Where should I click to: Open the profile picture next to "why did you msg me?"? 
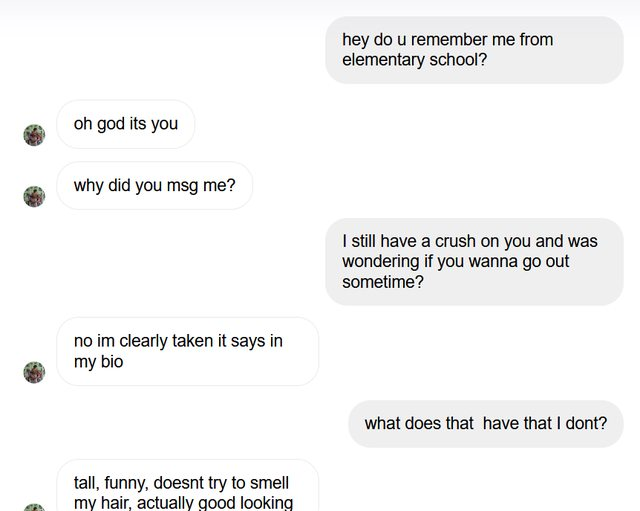(x=34, y=196)
